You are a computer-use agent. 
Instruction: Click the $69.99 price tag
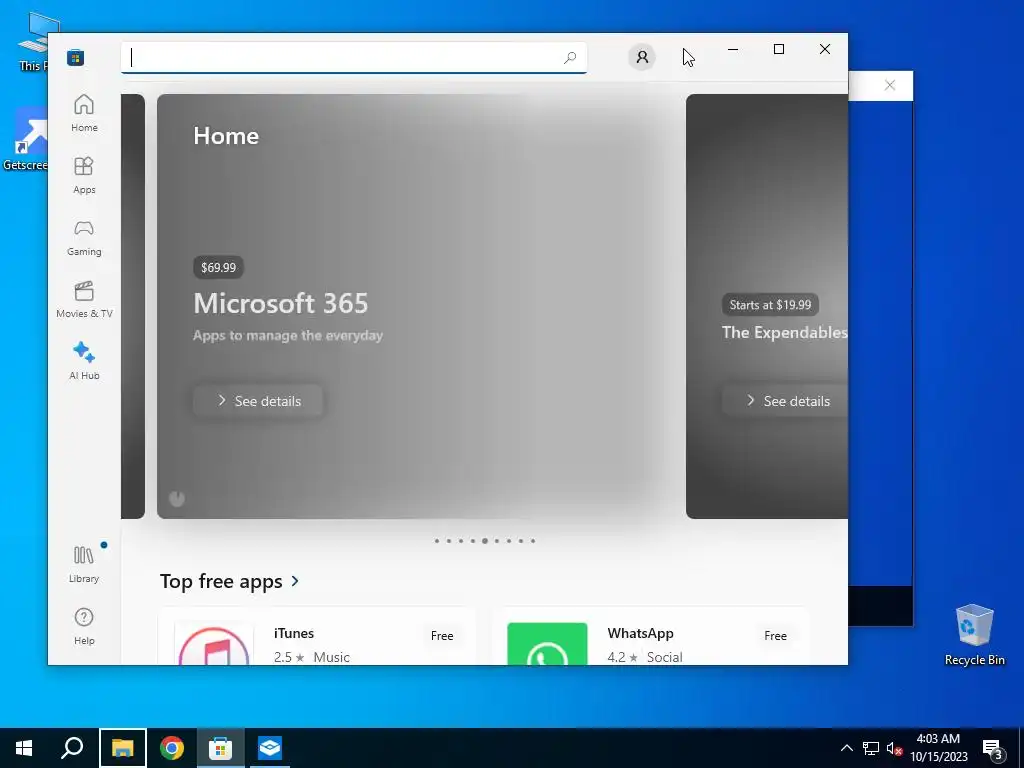(x=218, y=267)
